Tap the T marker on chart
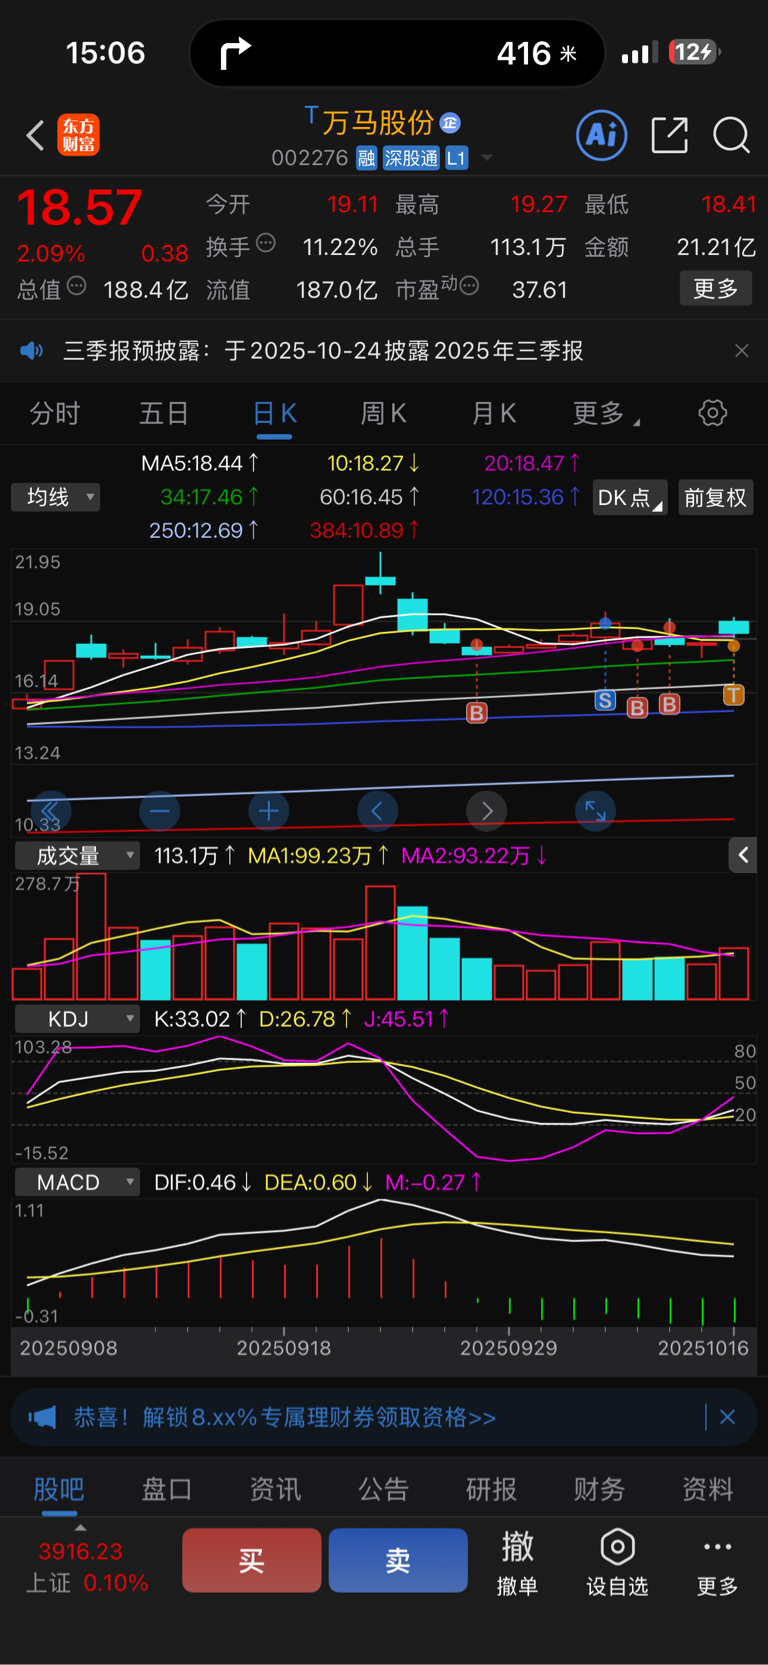The width and height of the screenshot is (768, 1665). coord(733,695)
